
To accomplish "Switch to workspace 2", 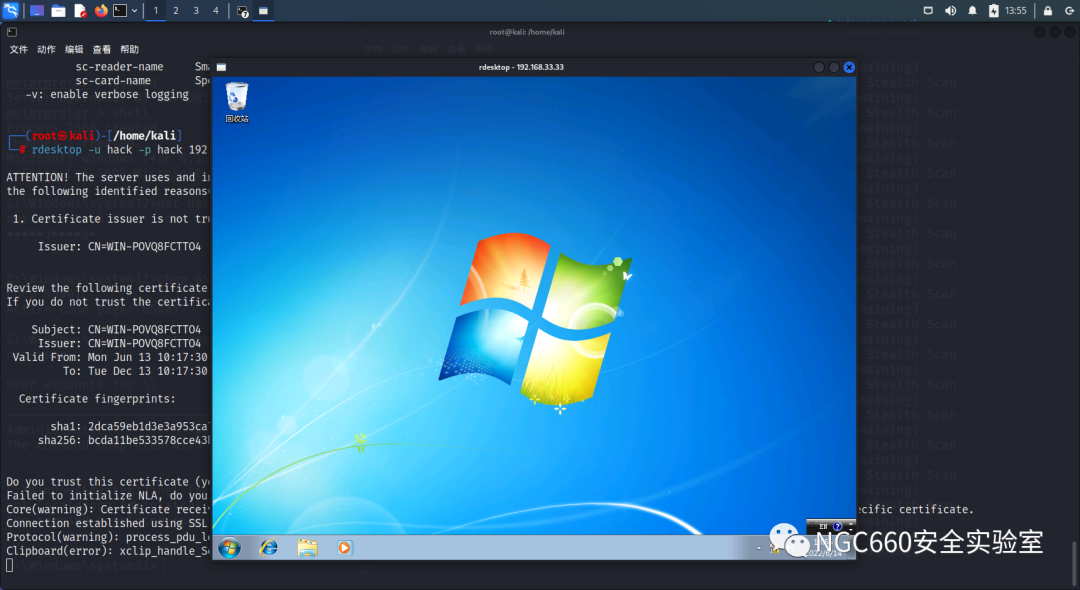I will click(176, 10).
